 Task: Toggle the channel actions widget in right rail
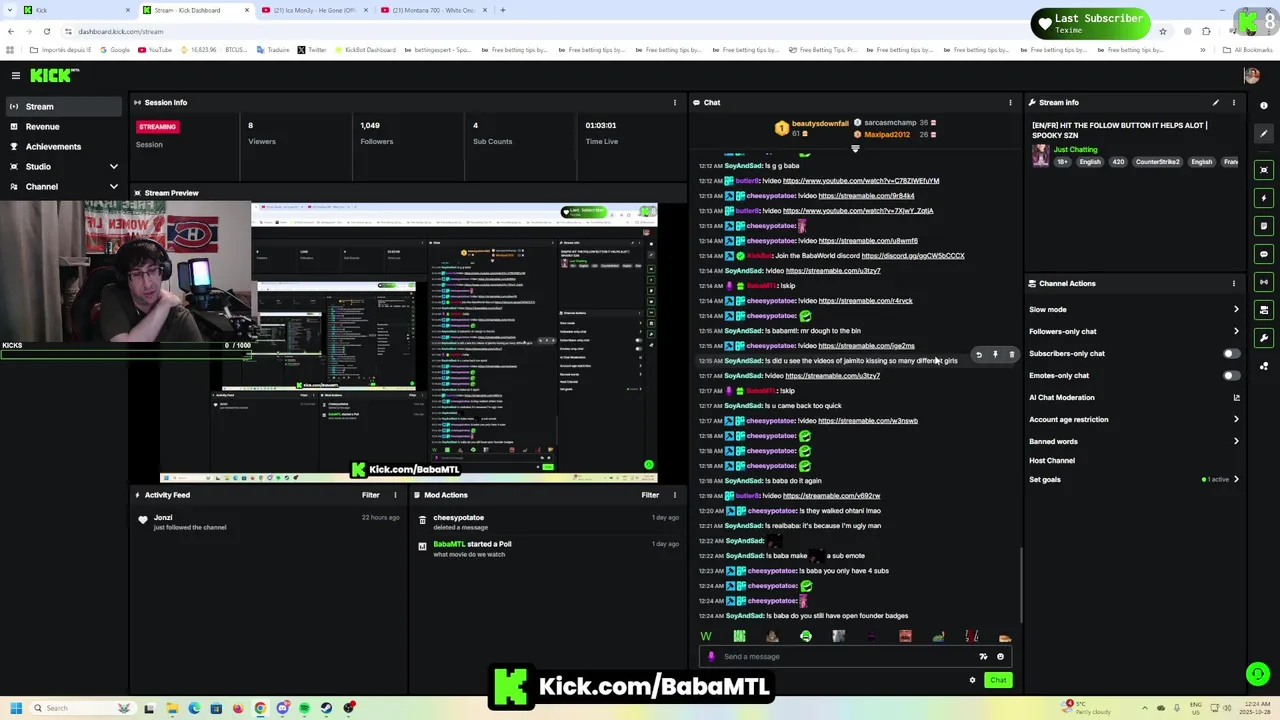coord(1264,310)
